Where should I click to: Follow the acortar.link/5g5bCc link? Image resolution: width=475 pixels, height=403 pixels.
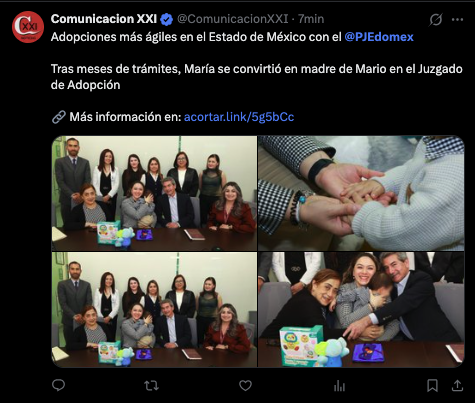(239, 117)
